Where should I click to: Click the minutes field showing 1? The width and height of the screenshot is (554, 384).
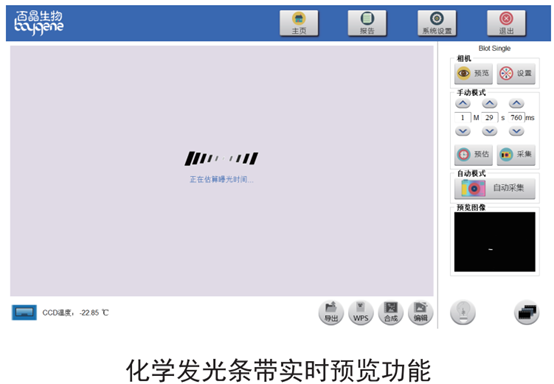[x=462, y=118]
